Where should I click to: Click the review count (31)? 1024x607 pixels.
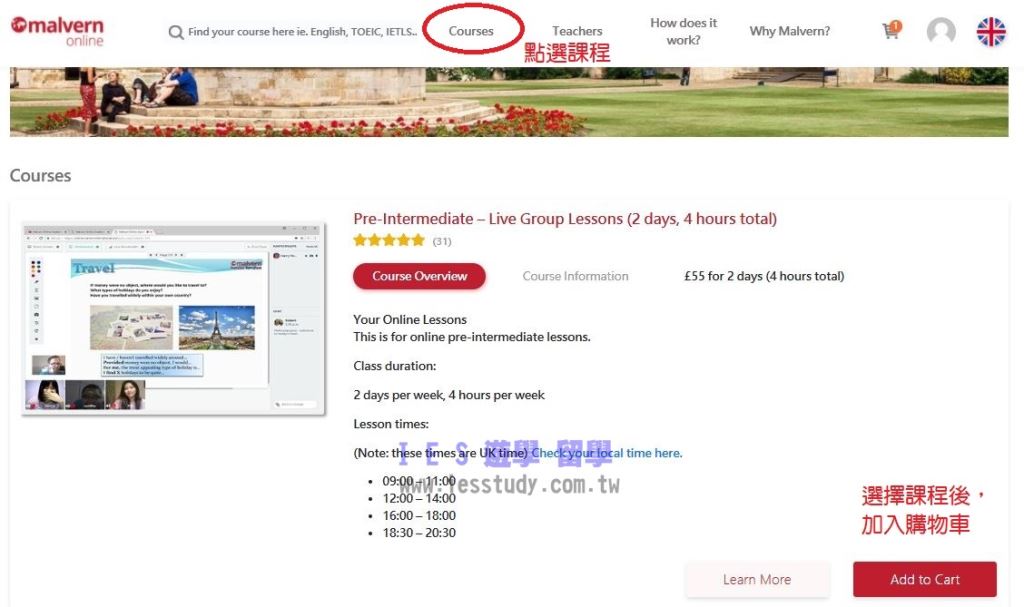pos(442,241)
